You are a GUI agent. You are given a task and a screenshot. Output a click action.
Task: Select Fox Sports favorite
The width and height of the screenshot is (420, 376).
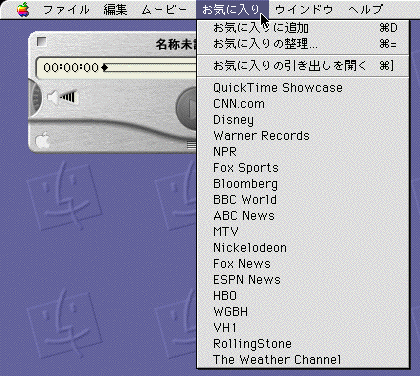[x=303, y=168]
